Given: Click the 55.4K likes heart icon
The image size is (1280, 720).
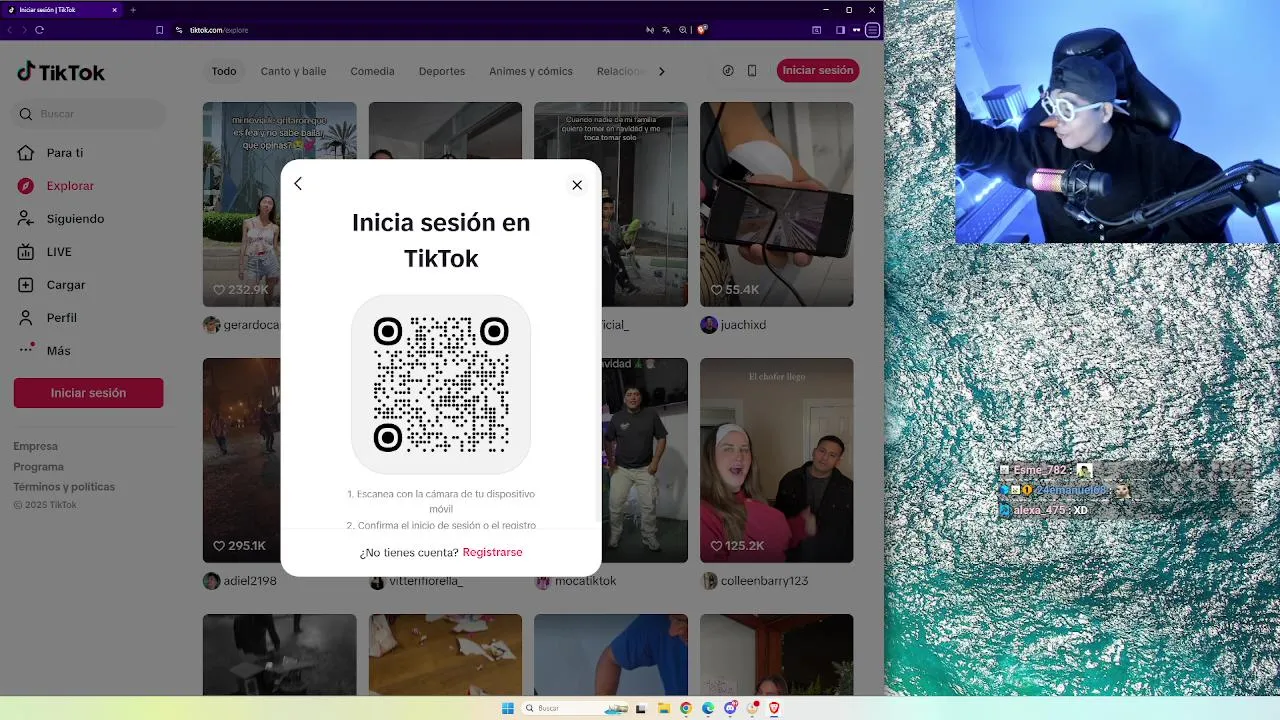Looking at the screenshot, I should click(x=716, y=290).
